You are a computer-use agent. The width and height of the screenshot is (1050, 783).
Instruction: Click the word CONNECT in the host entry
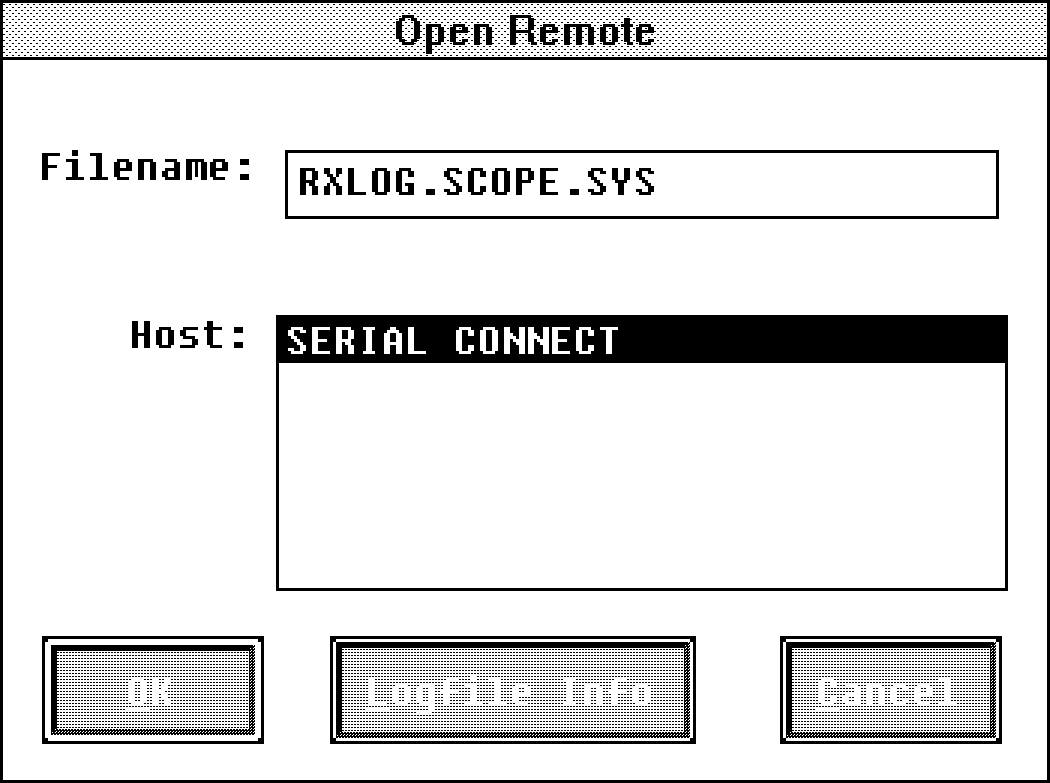[537, 341]
